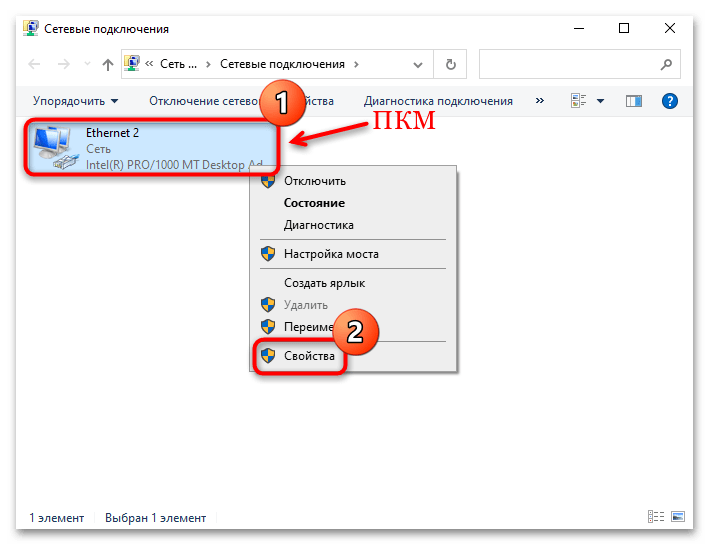Click the 'Сеть ...' breadcrumb segment
709x545 pixels.
click(178, 64)
